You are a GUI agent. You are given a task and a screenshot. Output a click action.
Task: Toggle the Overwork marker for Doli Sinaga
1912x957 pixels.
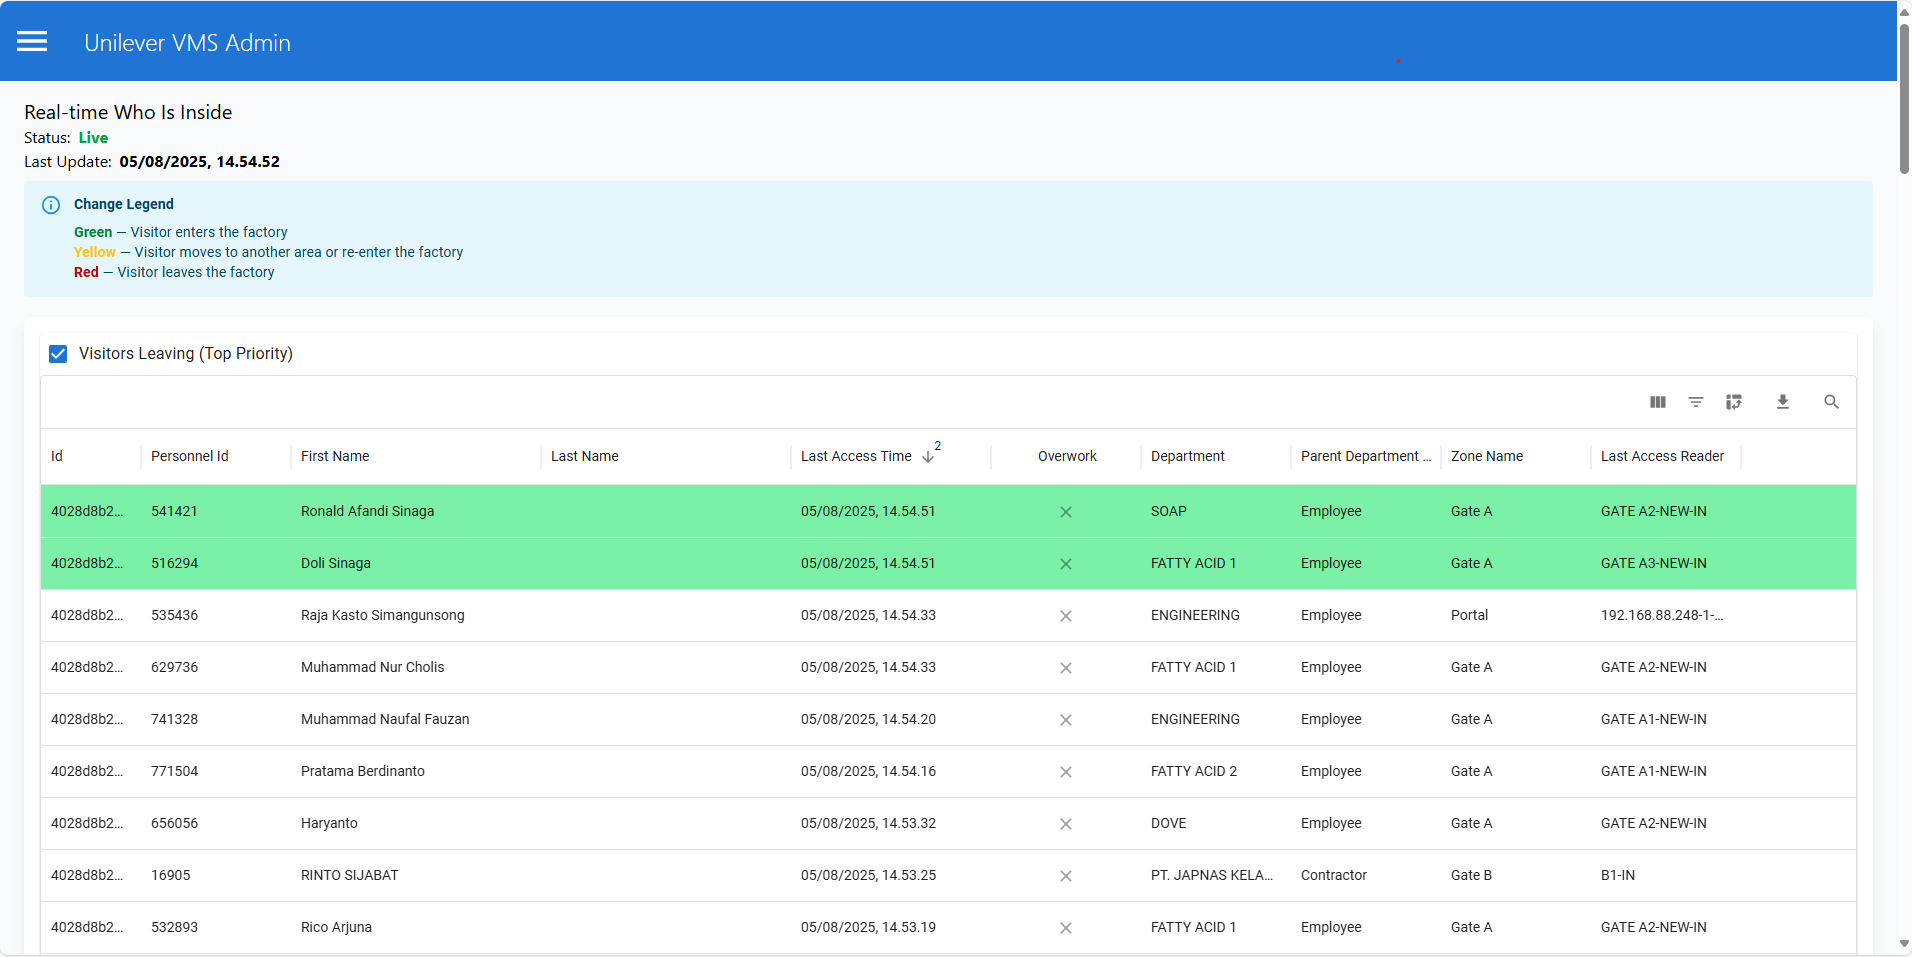point(1066,564)
